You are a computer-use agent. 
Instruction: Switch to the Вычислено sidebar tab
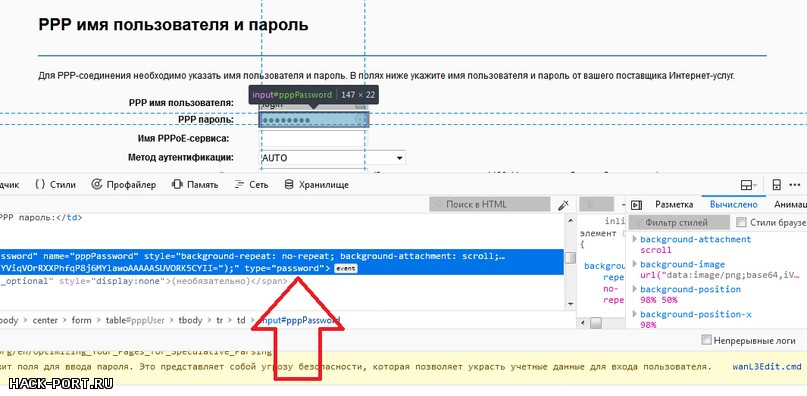coord(734,204)
